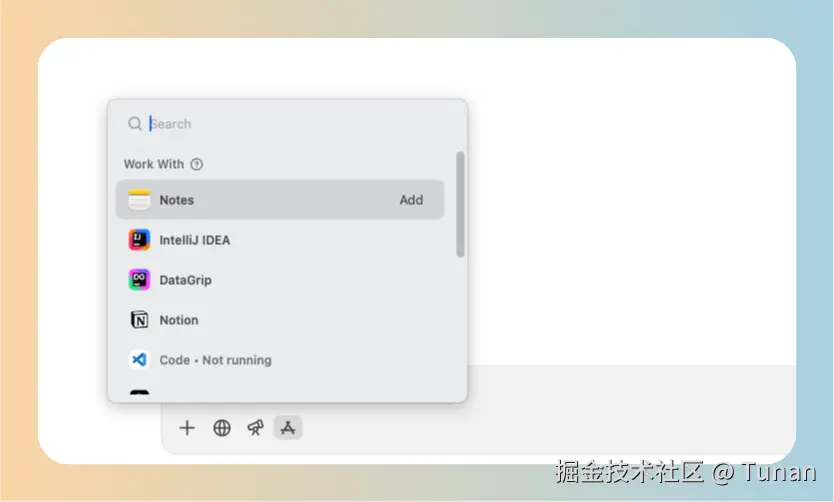
Task: Toggle the globe web search icon
Action: [222, 428]
